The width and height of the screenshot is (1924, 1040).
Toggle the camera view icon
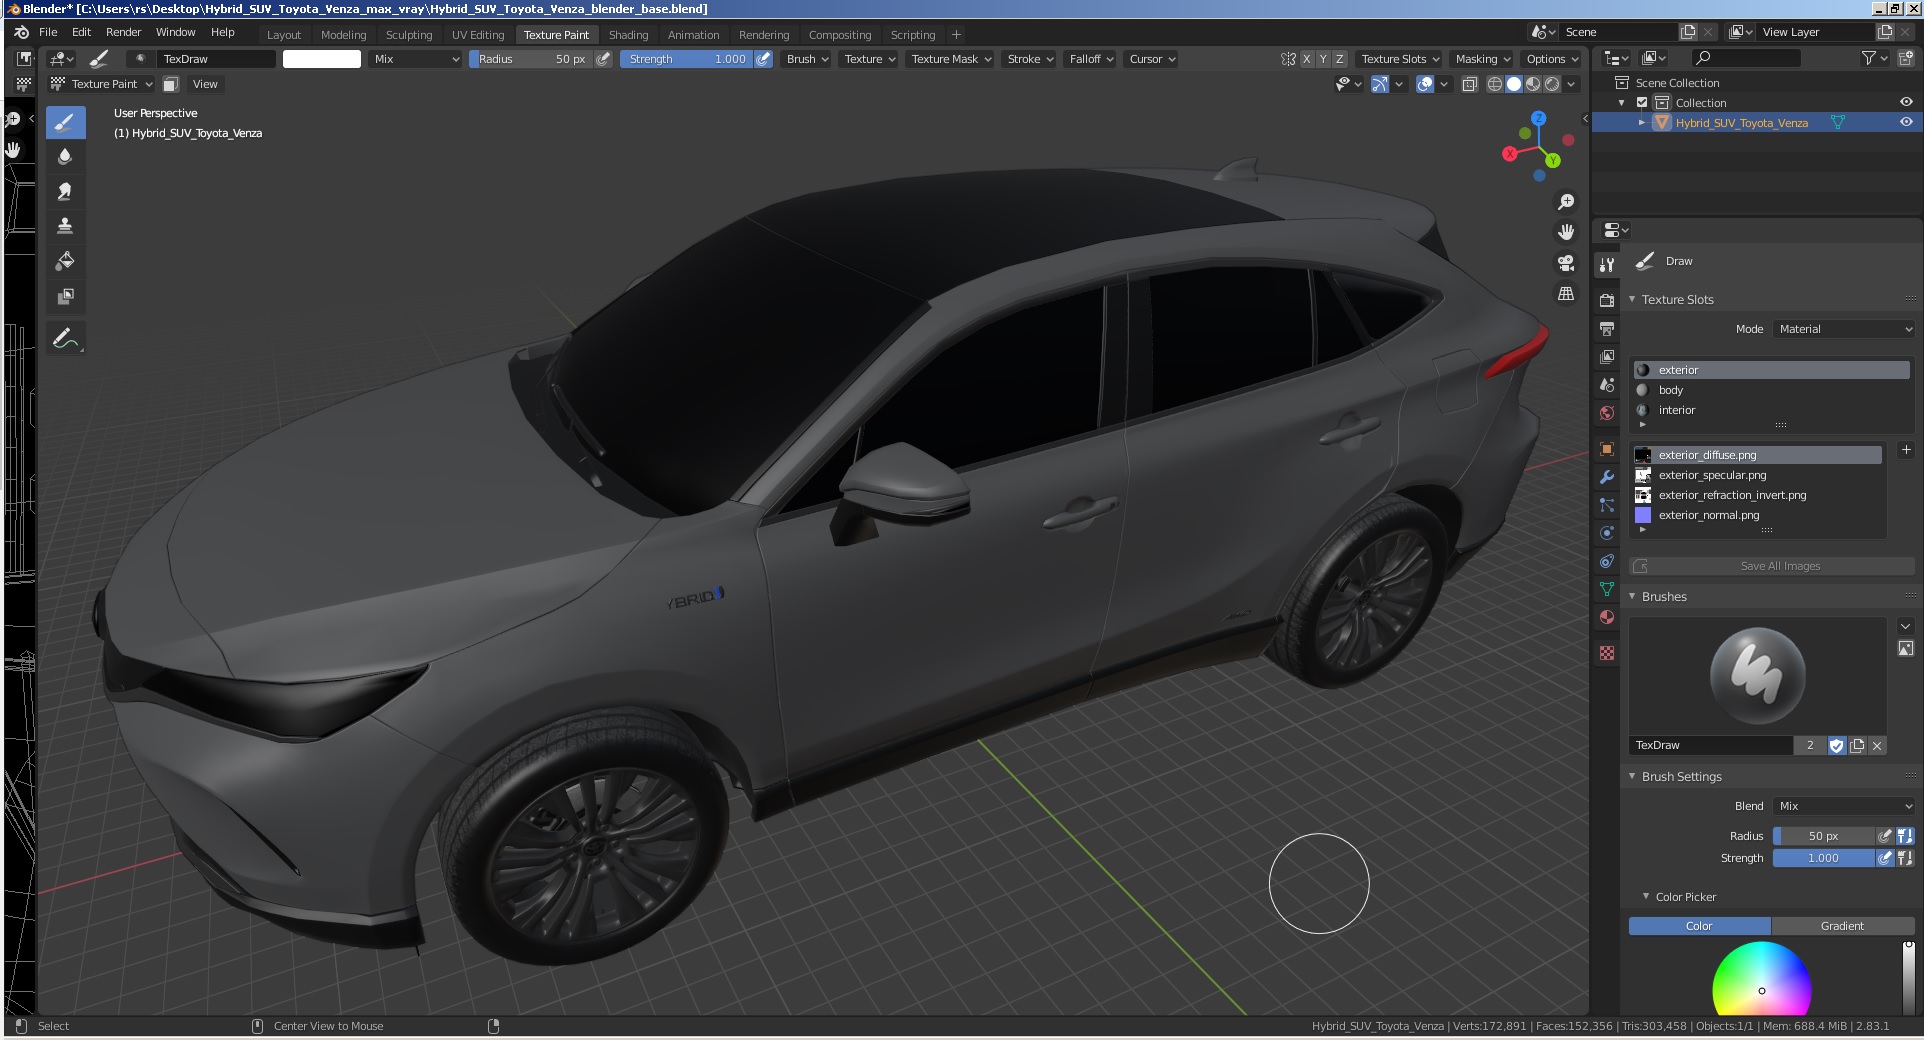(1566, 263)
